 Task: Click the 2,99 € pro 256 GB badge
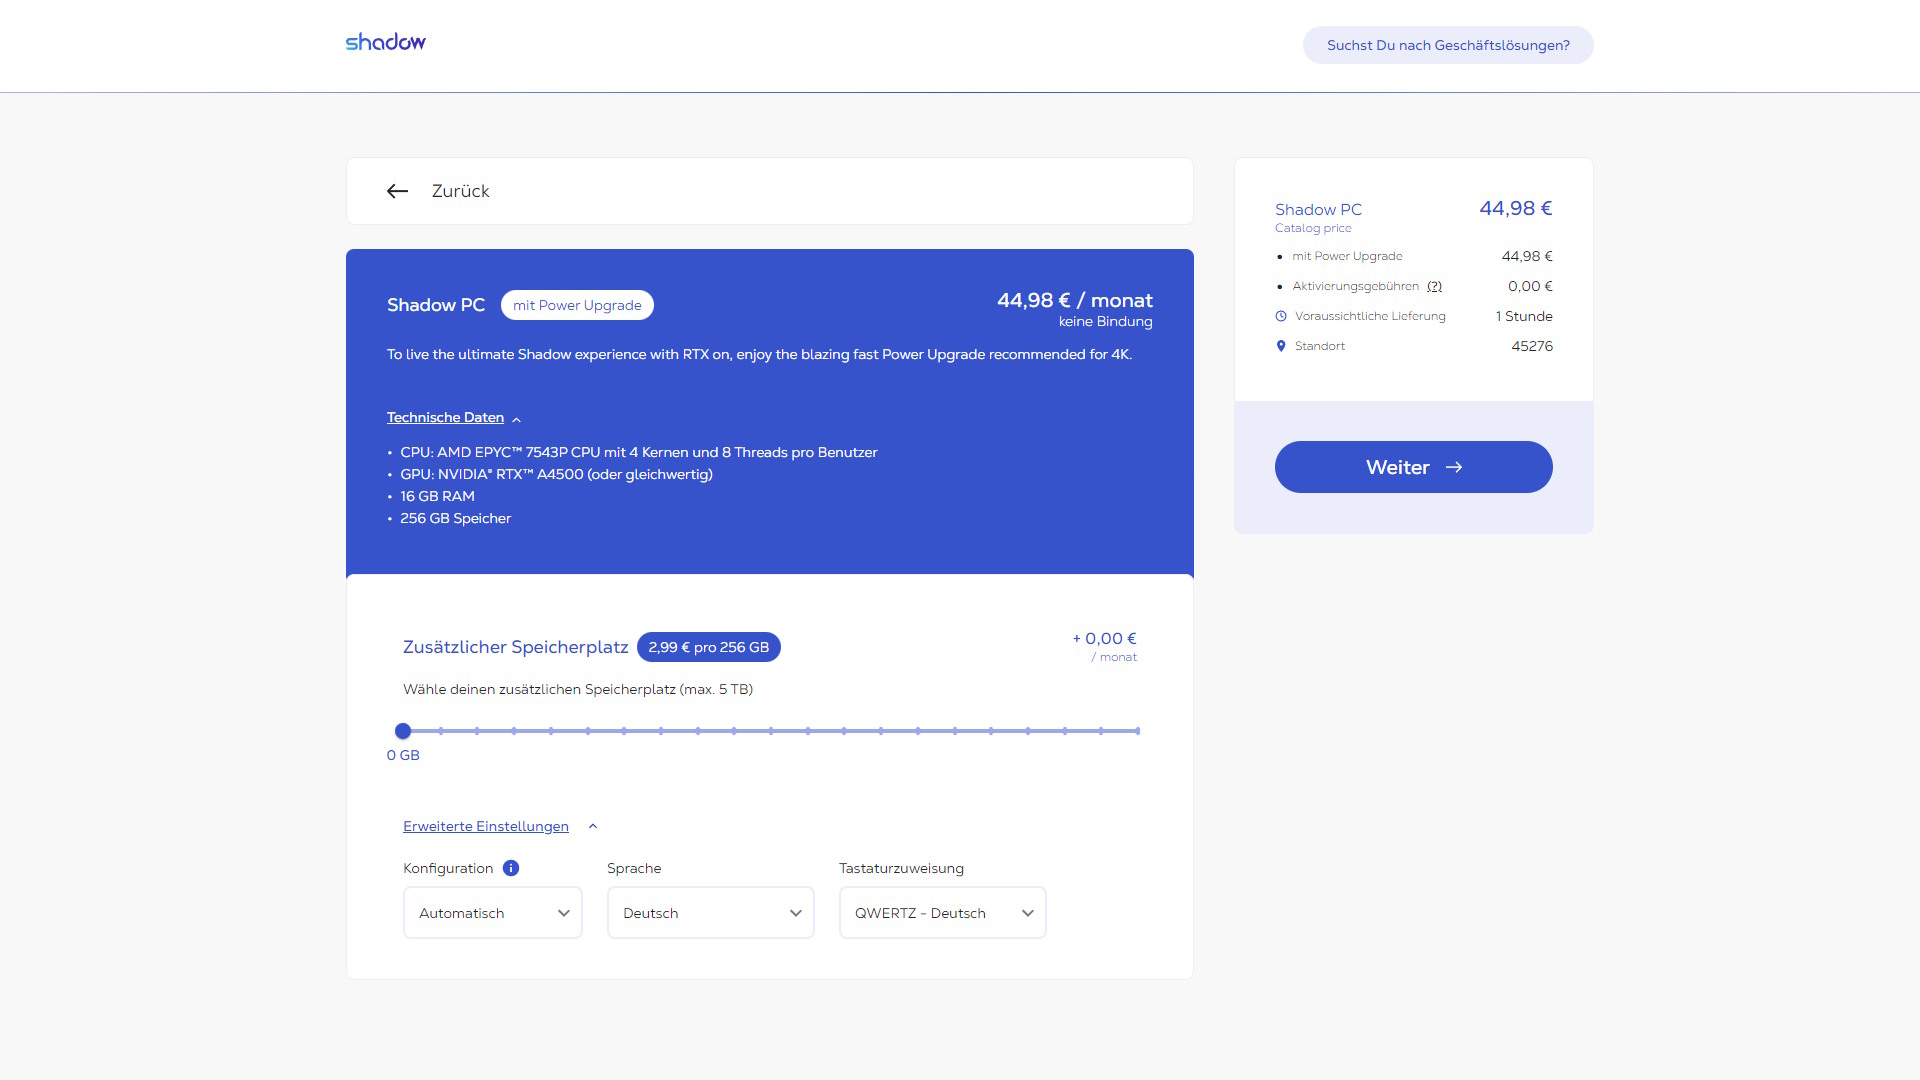pos(709,647)
